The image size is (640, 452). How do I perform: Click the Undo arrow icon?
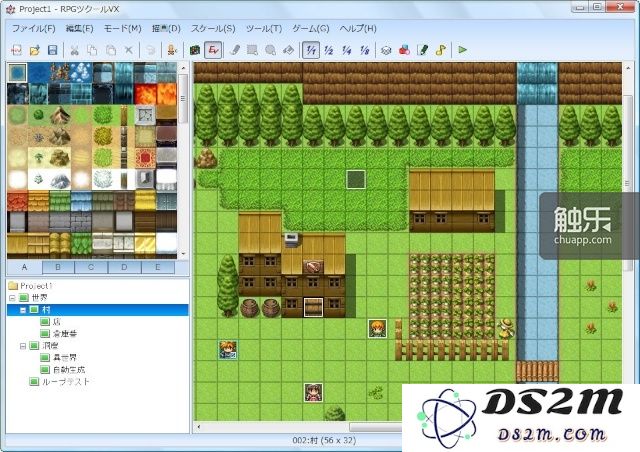coord(151,50)
